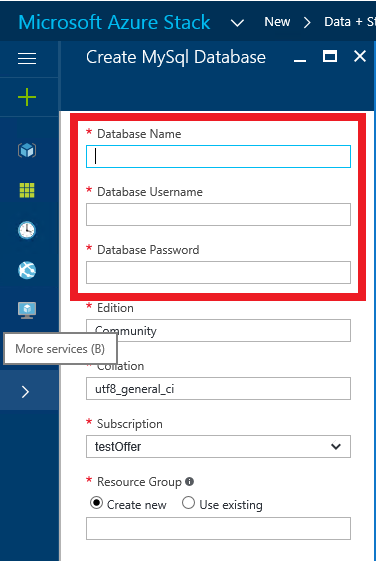Click the New breadcrumb item

click(x=277, y=22)
